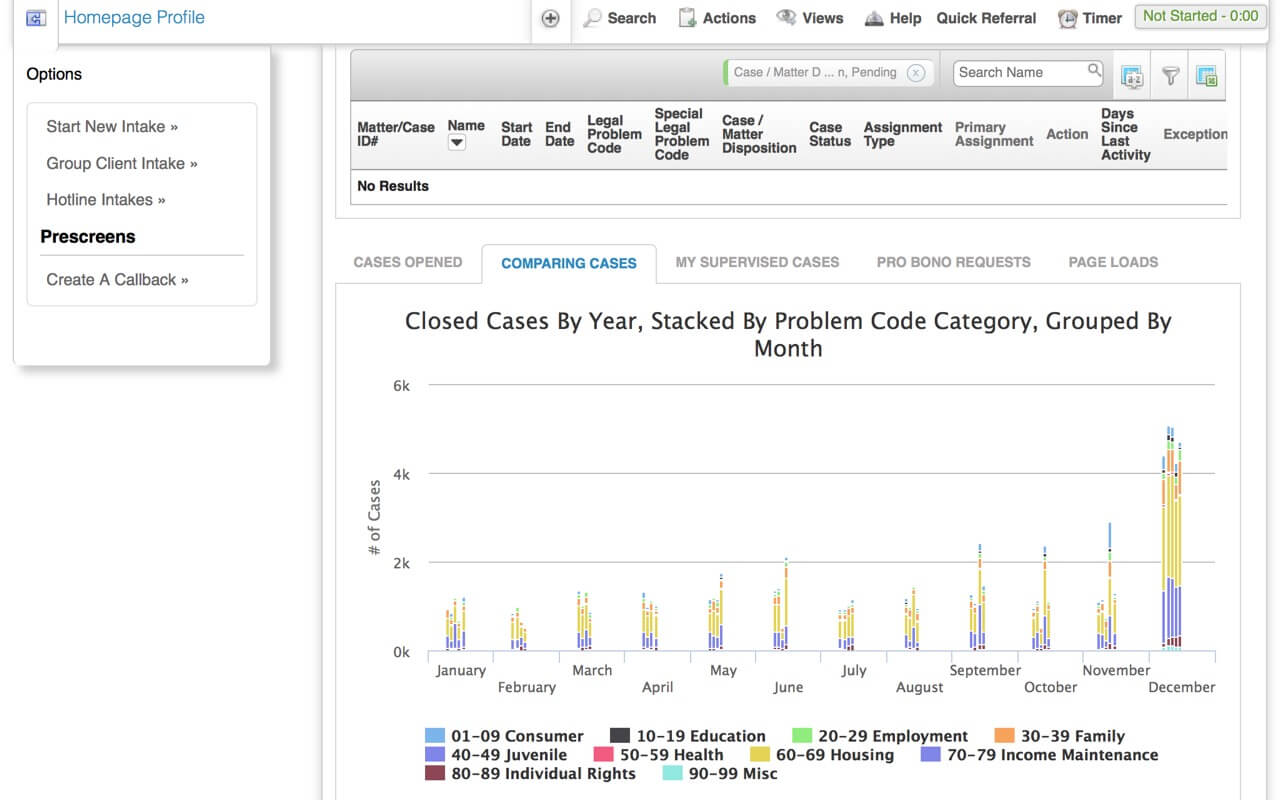
Task: Open the Pro Bono Requests tab
Action: point(953,262)
